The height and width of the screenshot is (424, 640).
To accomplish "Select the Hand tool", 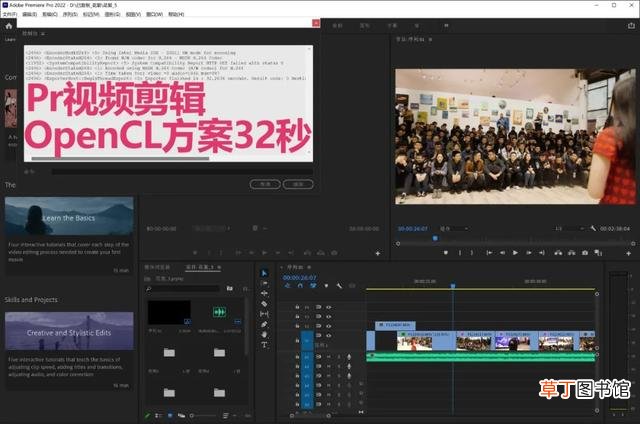I will pyautogui.click(x=264, y=335).
